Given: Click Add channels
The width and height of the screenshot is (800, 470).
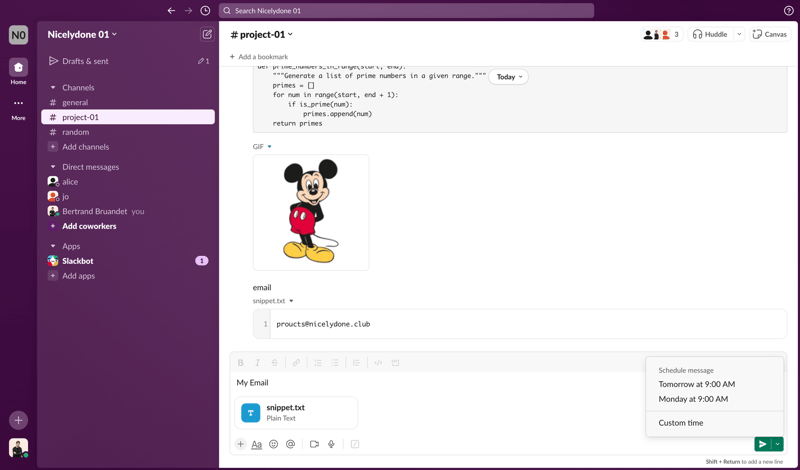Looking at the screenshot, I should pyautogui.click(x=128, y=147).
